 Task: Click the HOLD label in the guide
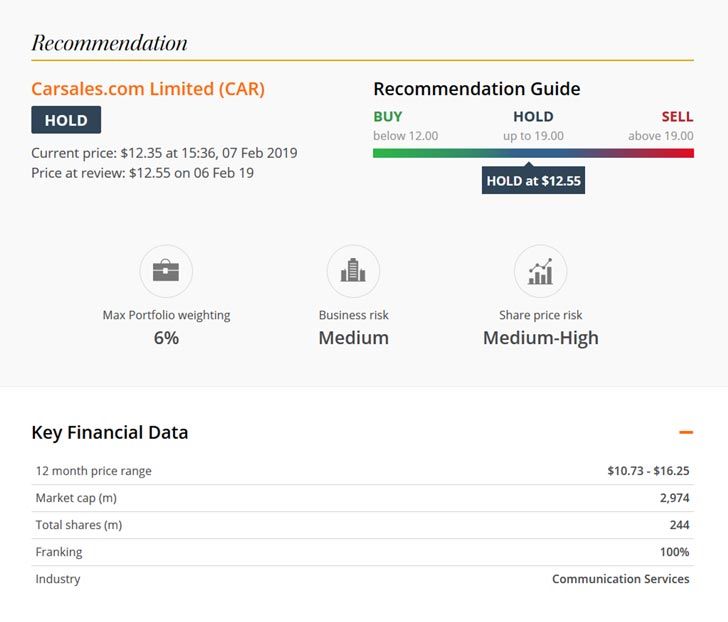(533, 117)
